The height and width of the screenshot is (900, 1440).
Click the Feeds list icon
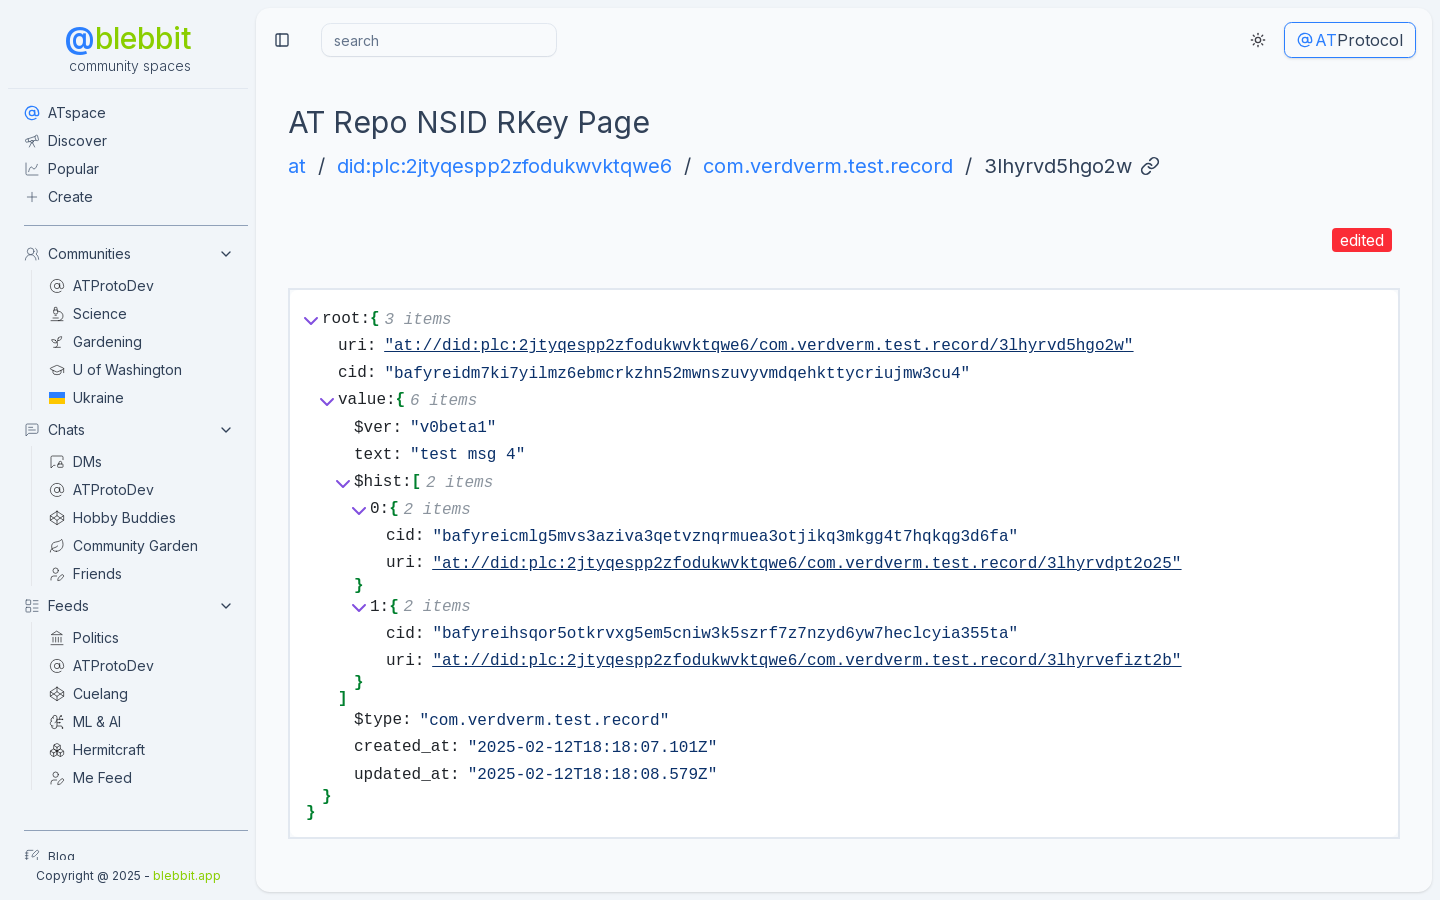(x=32, y=606)
